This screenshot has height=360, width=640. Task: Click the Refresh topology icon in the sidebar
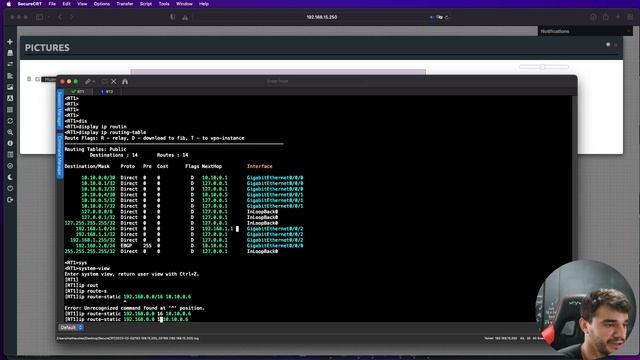point(10,121)
